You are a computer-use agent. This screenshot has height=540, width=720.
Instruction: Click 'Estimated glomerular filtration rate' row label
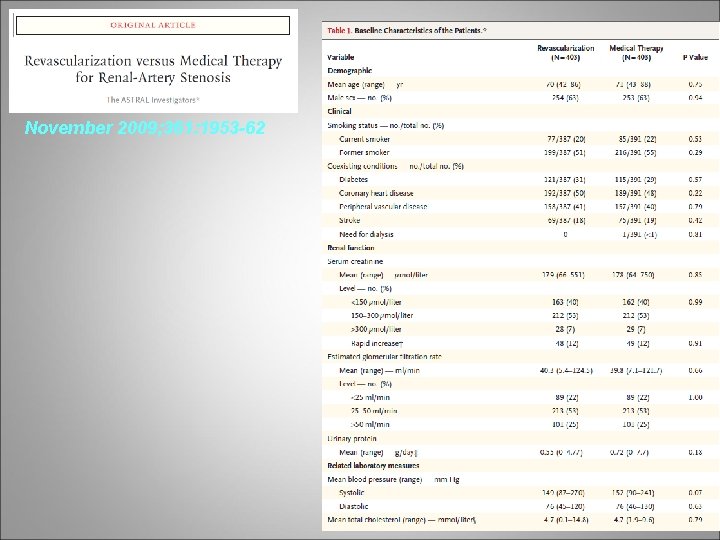click(x=384, y=356)
